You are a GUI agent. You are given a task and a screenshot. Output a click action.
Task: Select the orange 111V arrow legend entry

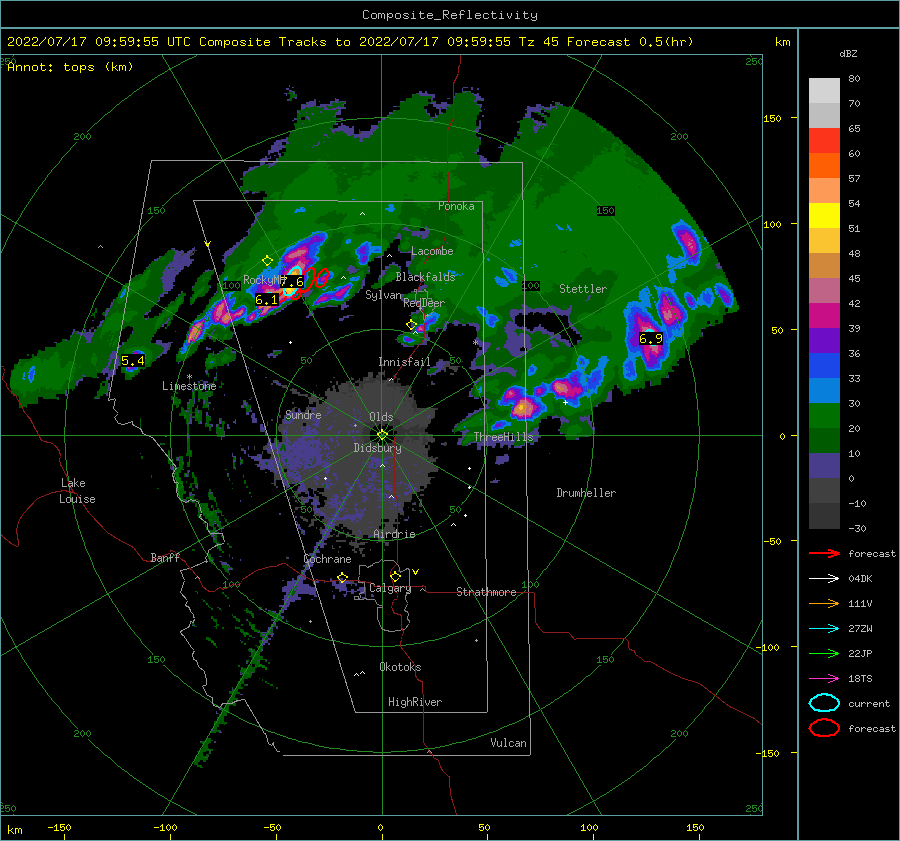point(824,603)
